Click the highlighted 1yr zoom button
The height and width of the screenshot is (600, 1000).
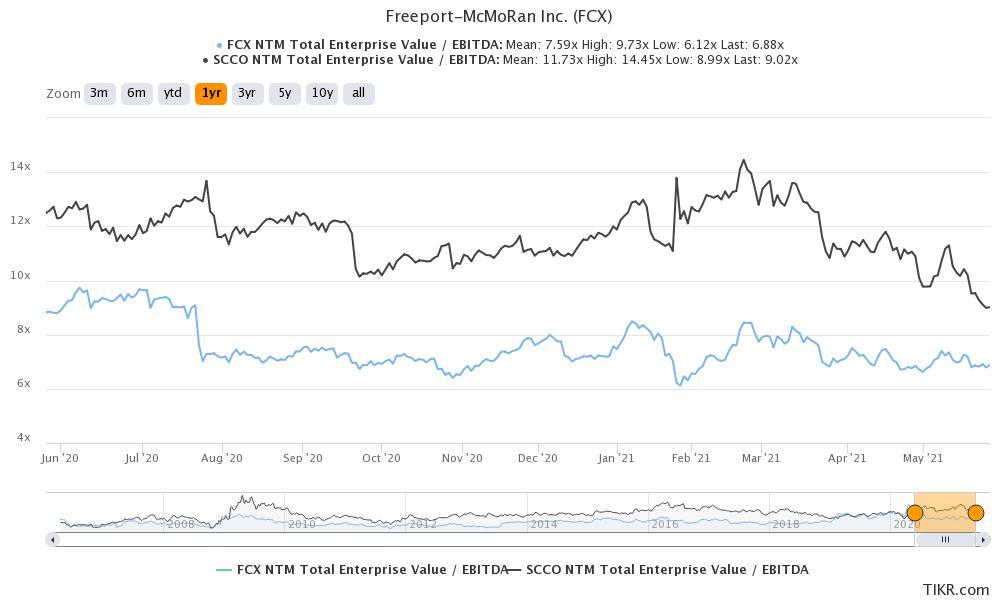click(x=210, y=93)
